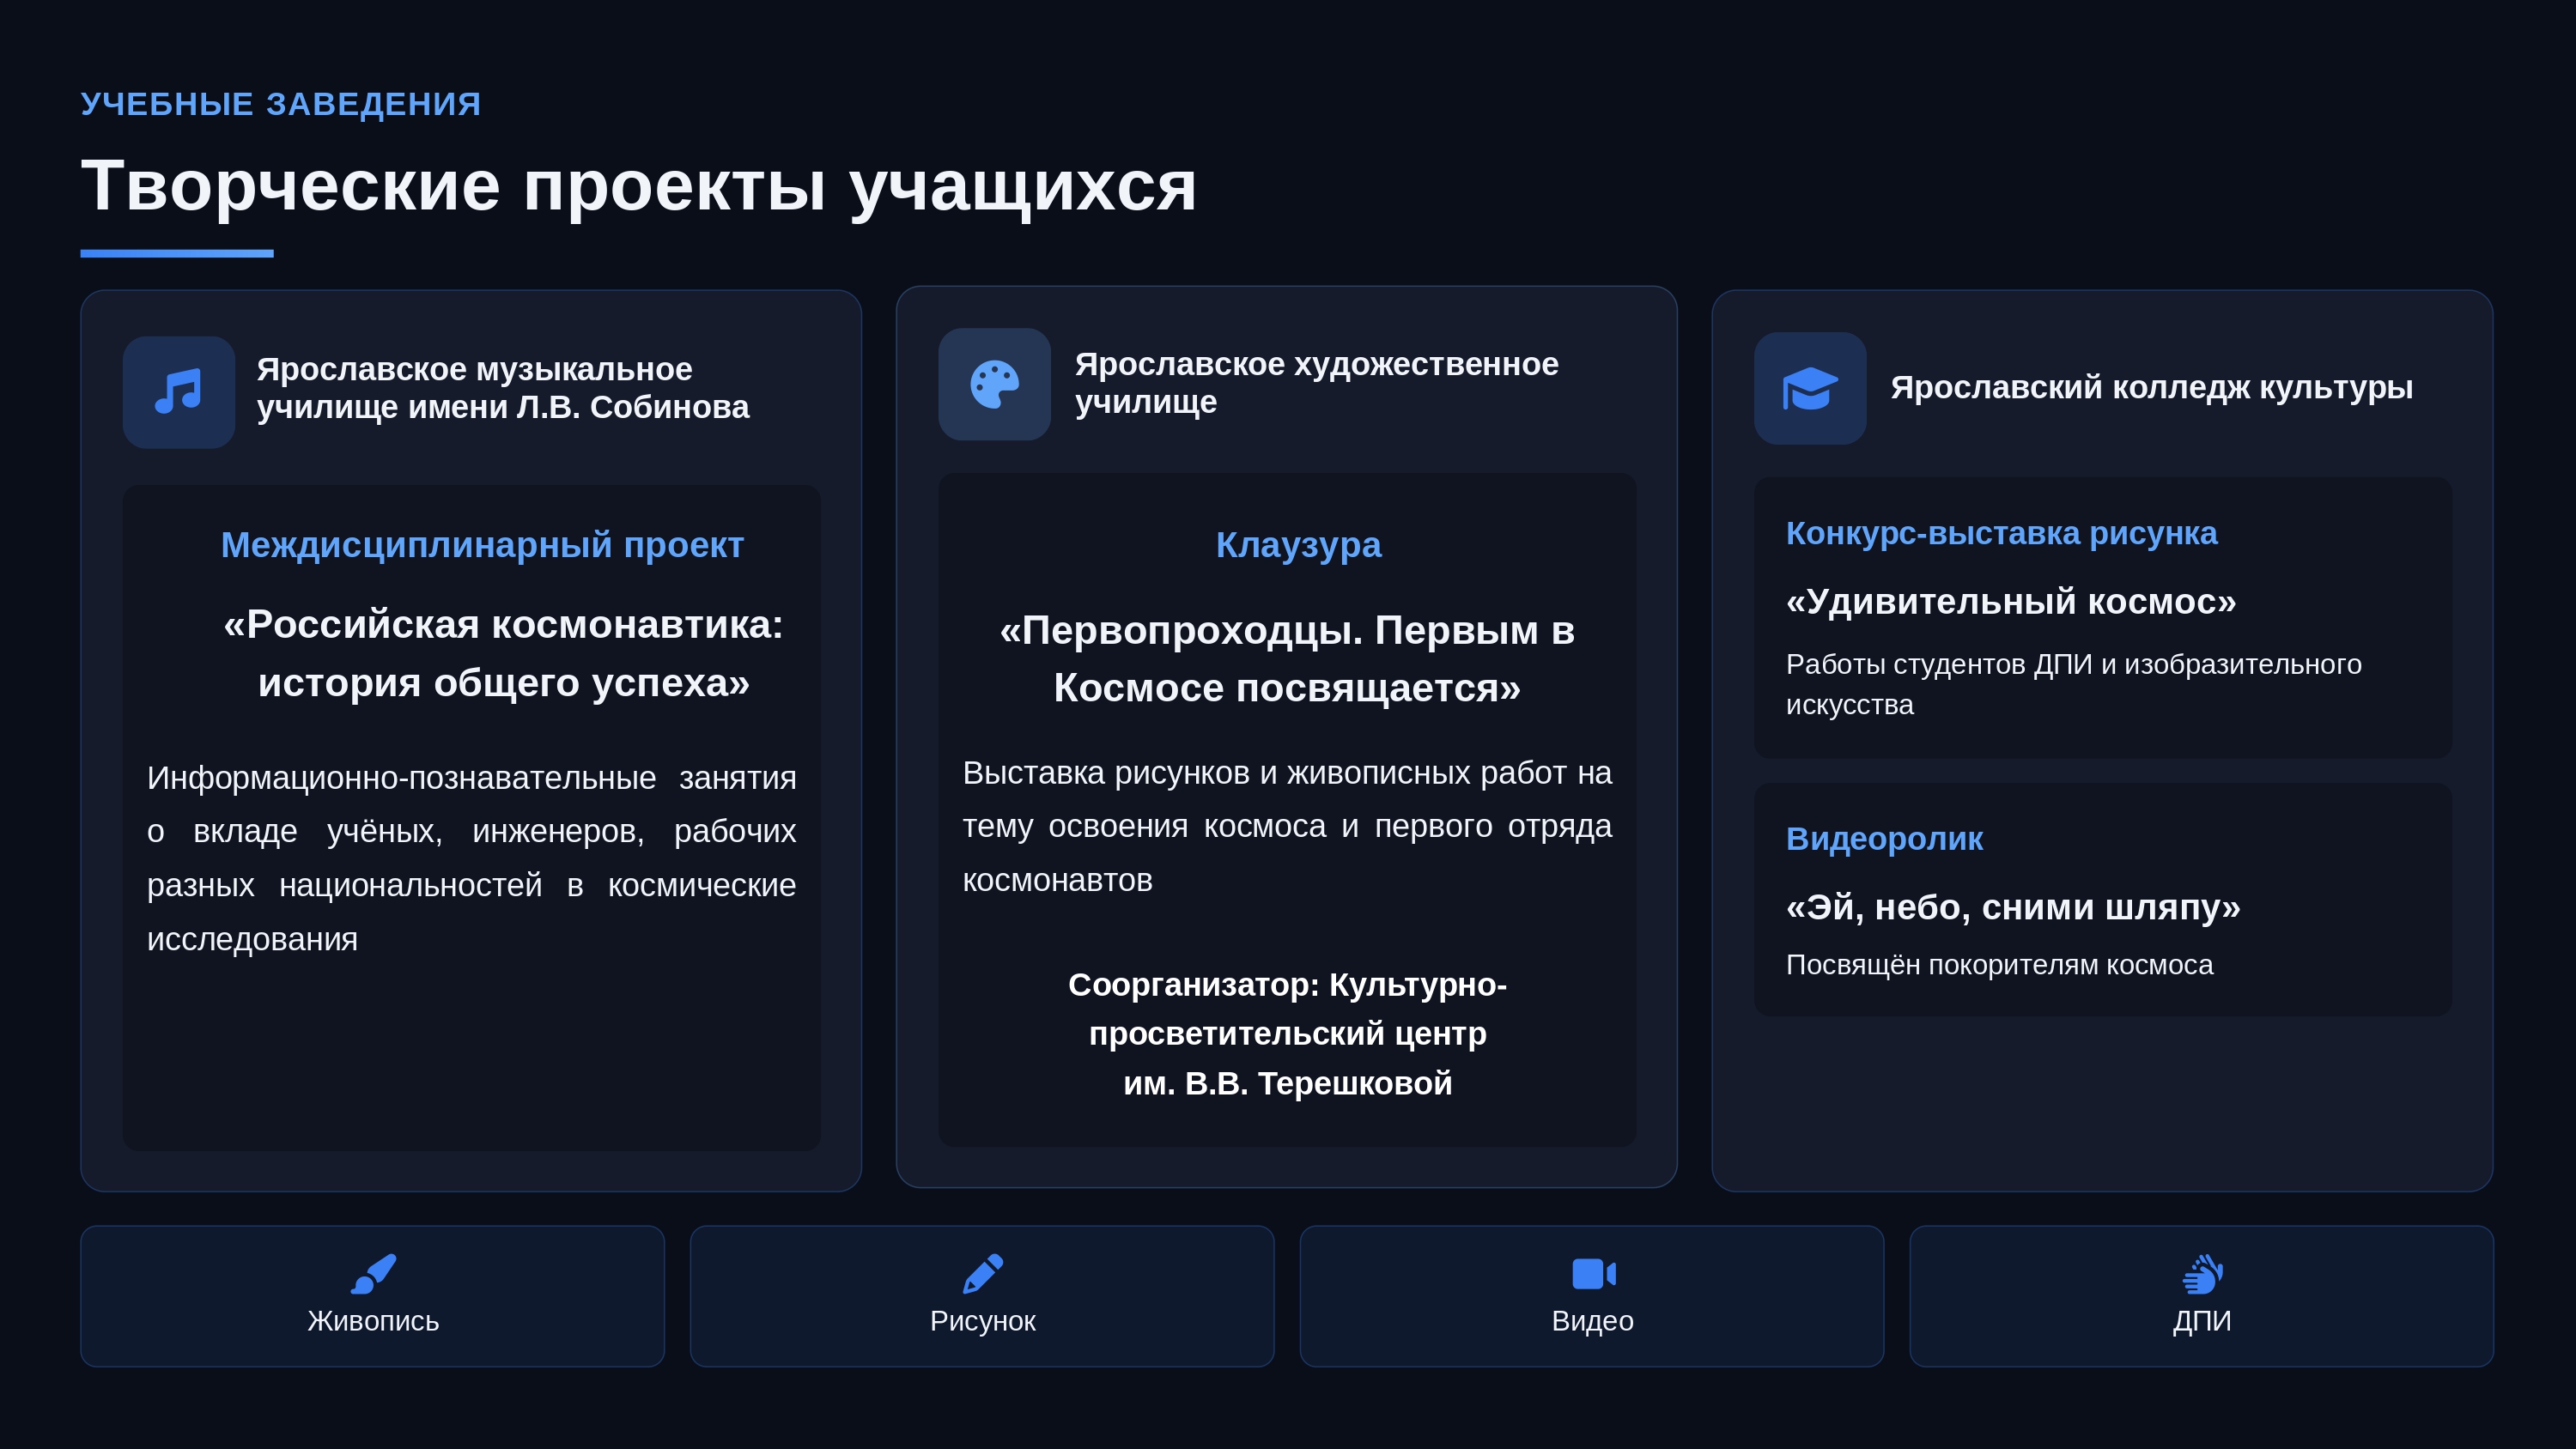Click the hands icon above ДПИ
2576x1449 pixels.
[2202, 1274]
